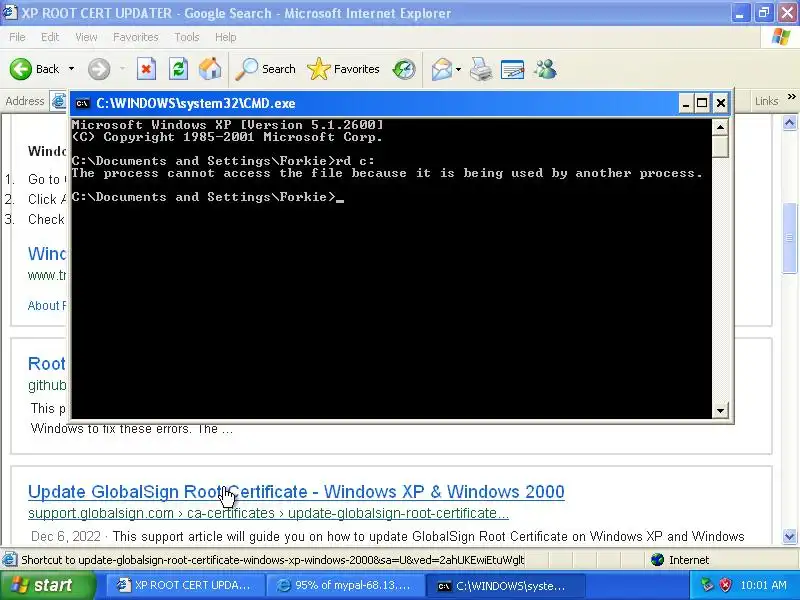The height and width of the screenshot is (600, 800).
Task: Click the process cannot access error line
Action: 387,173
